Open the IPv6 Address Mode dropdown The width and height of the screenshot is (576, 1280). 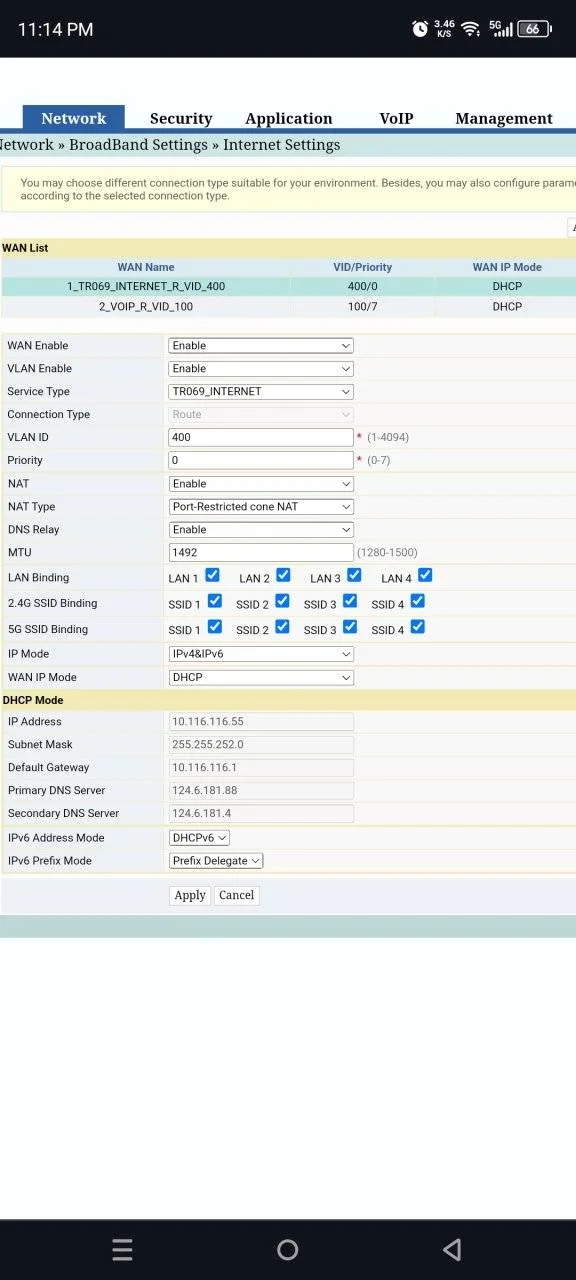point(199,838)
